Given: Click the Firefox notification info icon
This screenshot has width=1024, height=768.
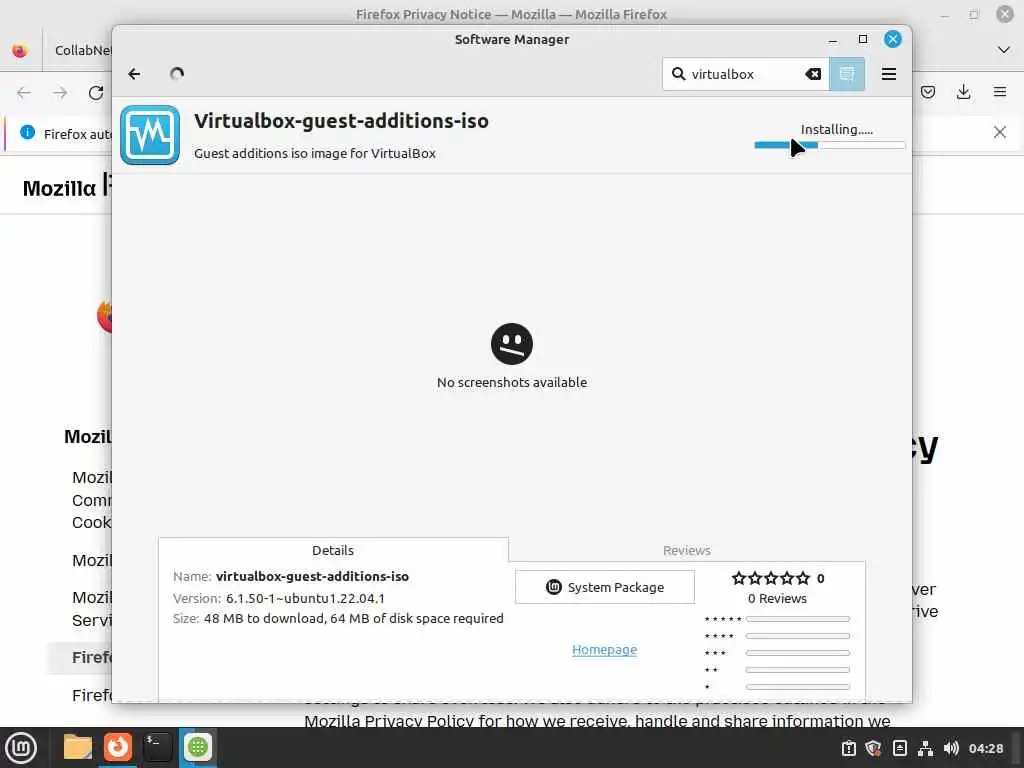Looking at the screenshot, I should click(x=27, y=133).
